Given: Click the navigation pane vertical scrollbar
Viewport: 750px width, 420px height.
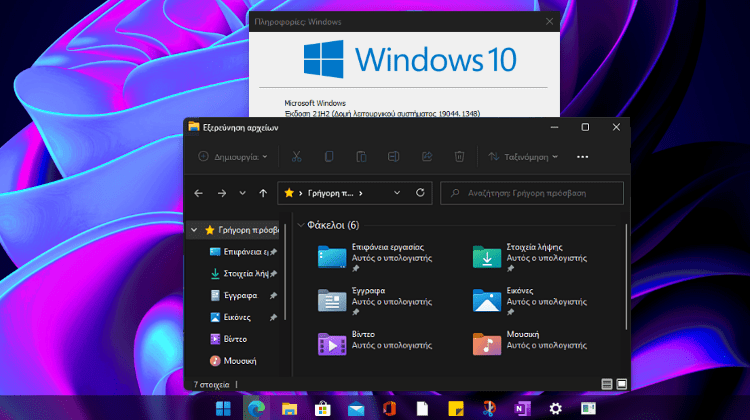Looking at the screenshot, I should (285, 272).
